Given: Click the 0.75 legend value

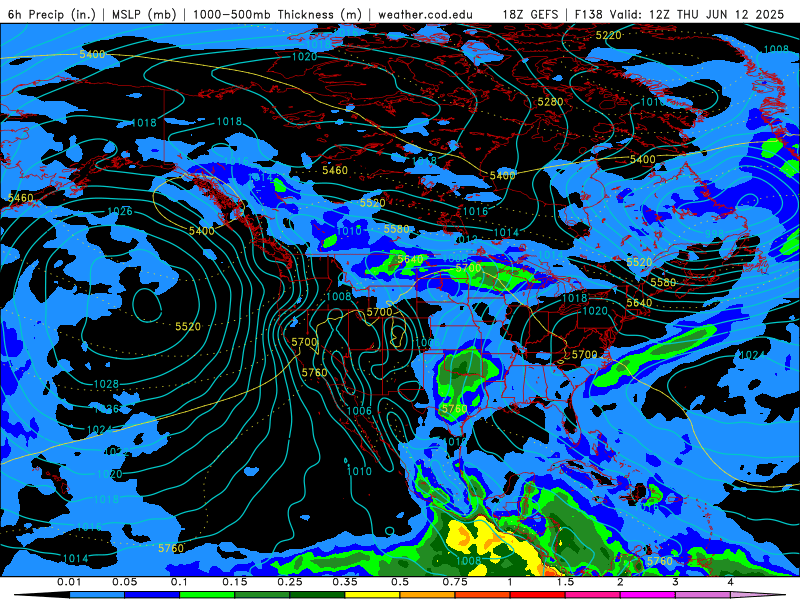Looking at the screenshot, I should pos(455,582).
